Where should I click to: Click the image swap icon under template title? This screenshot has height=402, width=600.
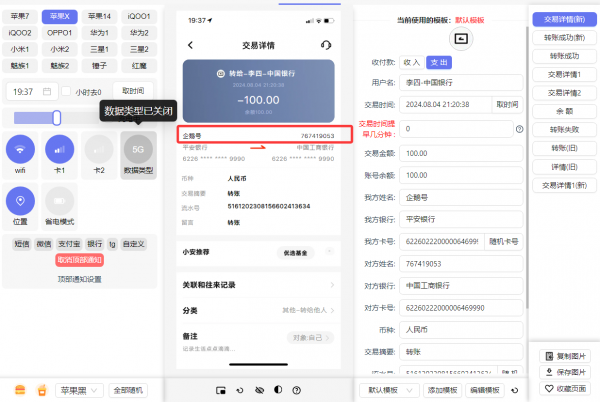coord(461,38)
